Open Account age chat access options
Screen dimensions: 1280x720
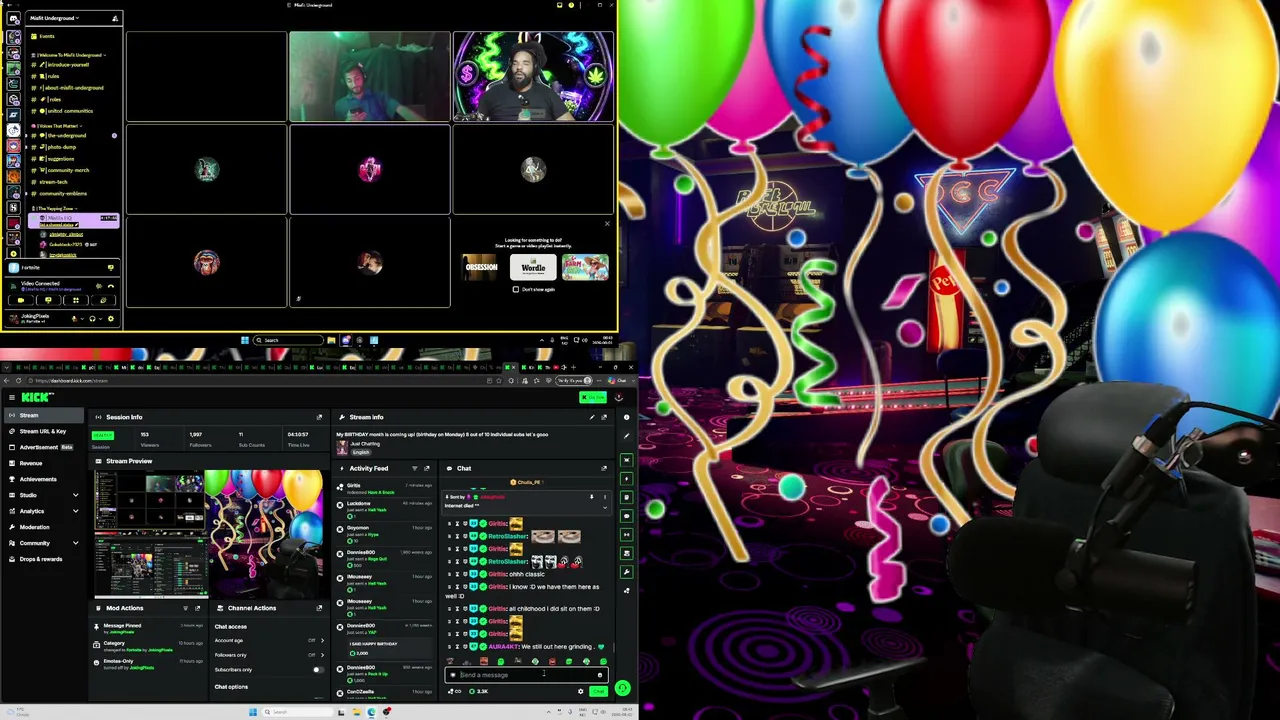click(271, 640)
